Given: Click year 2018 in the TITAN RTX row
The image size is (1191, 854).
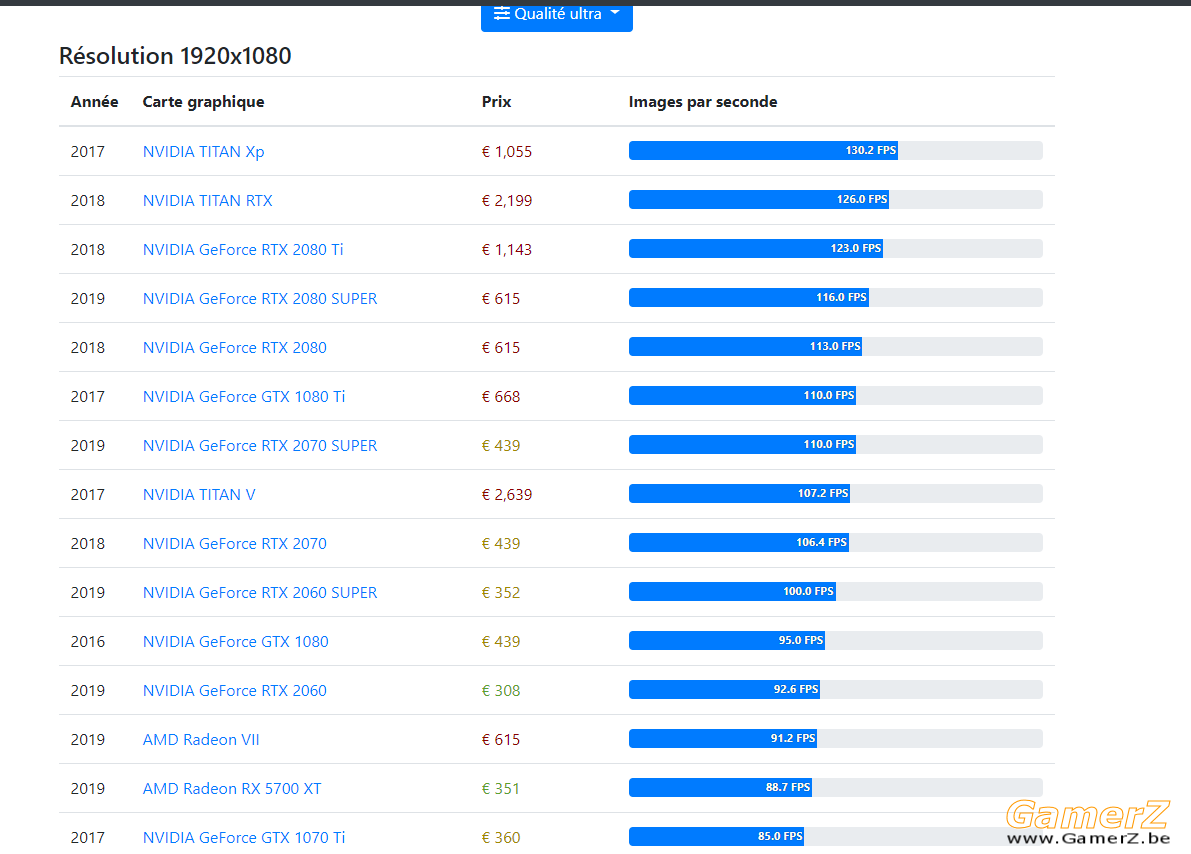Looking at the screenshot, I should pos(87,201).
